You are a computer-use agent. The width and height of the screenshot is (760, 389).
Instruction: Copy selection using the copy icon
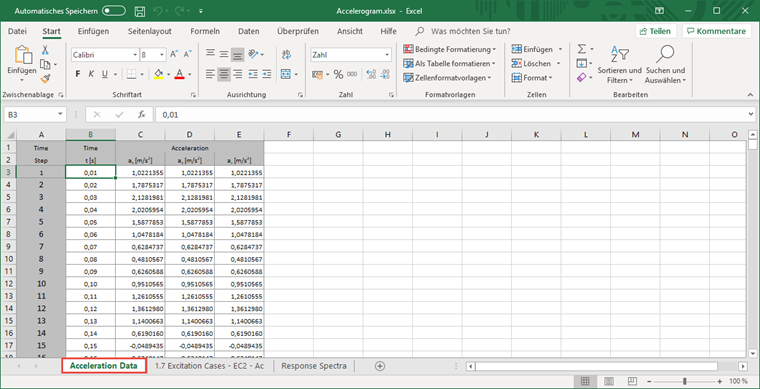click(45, 64)
